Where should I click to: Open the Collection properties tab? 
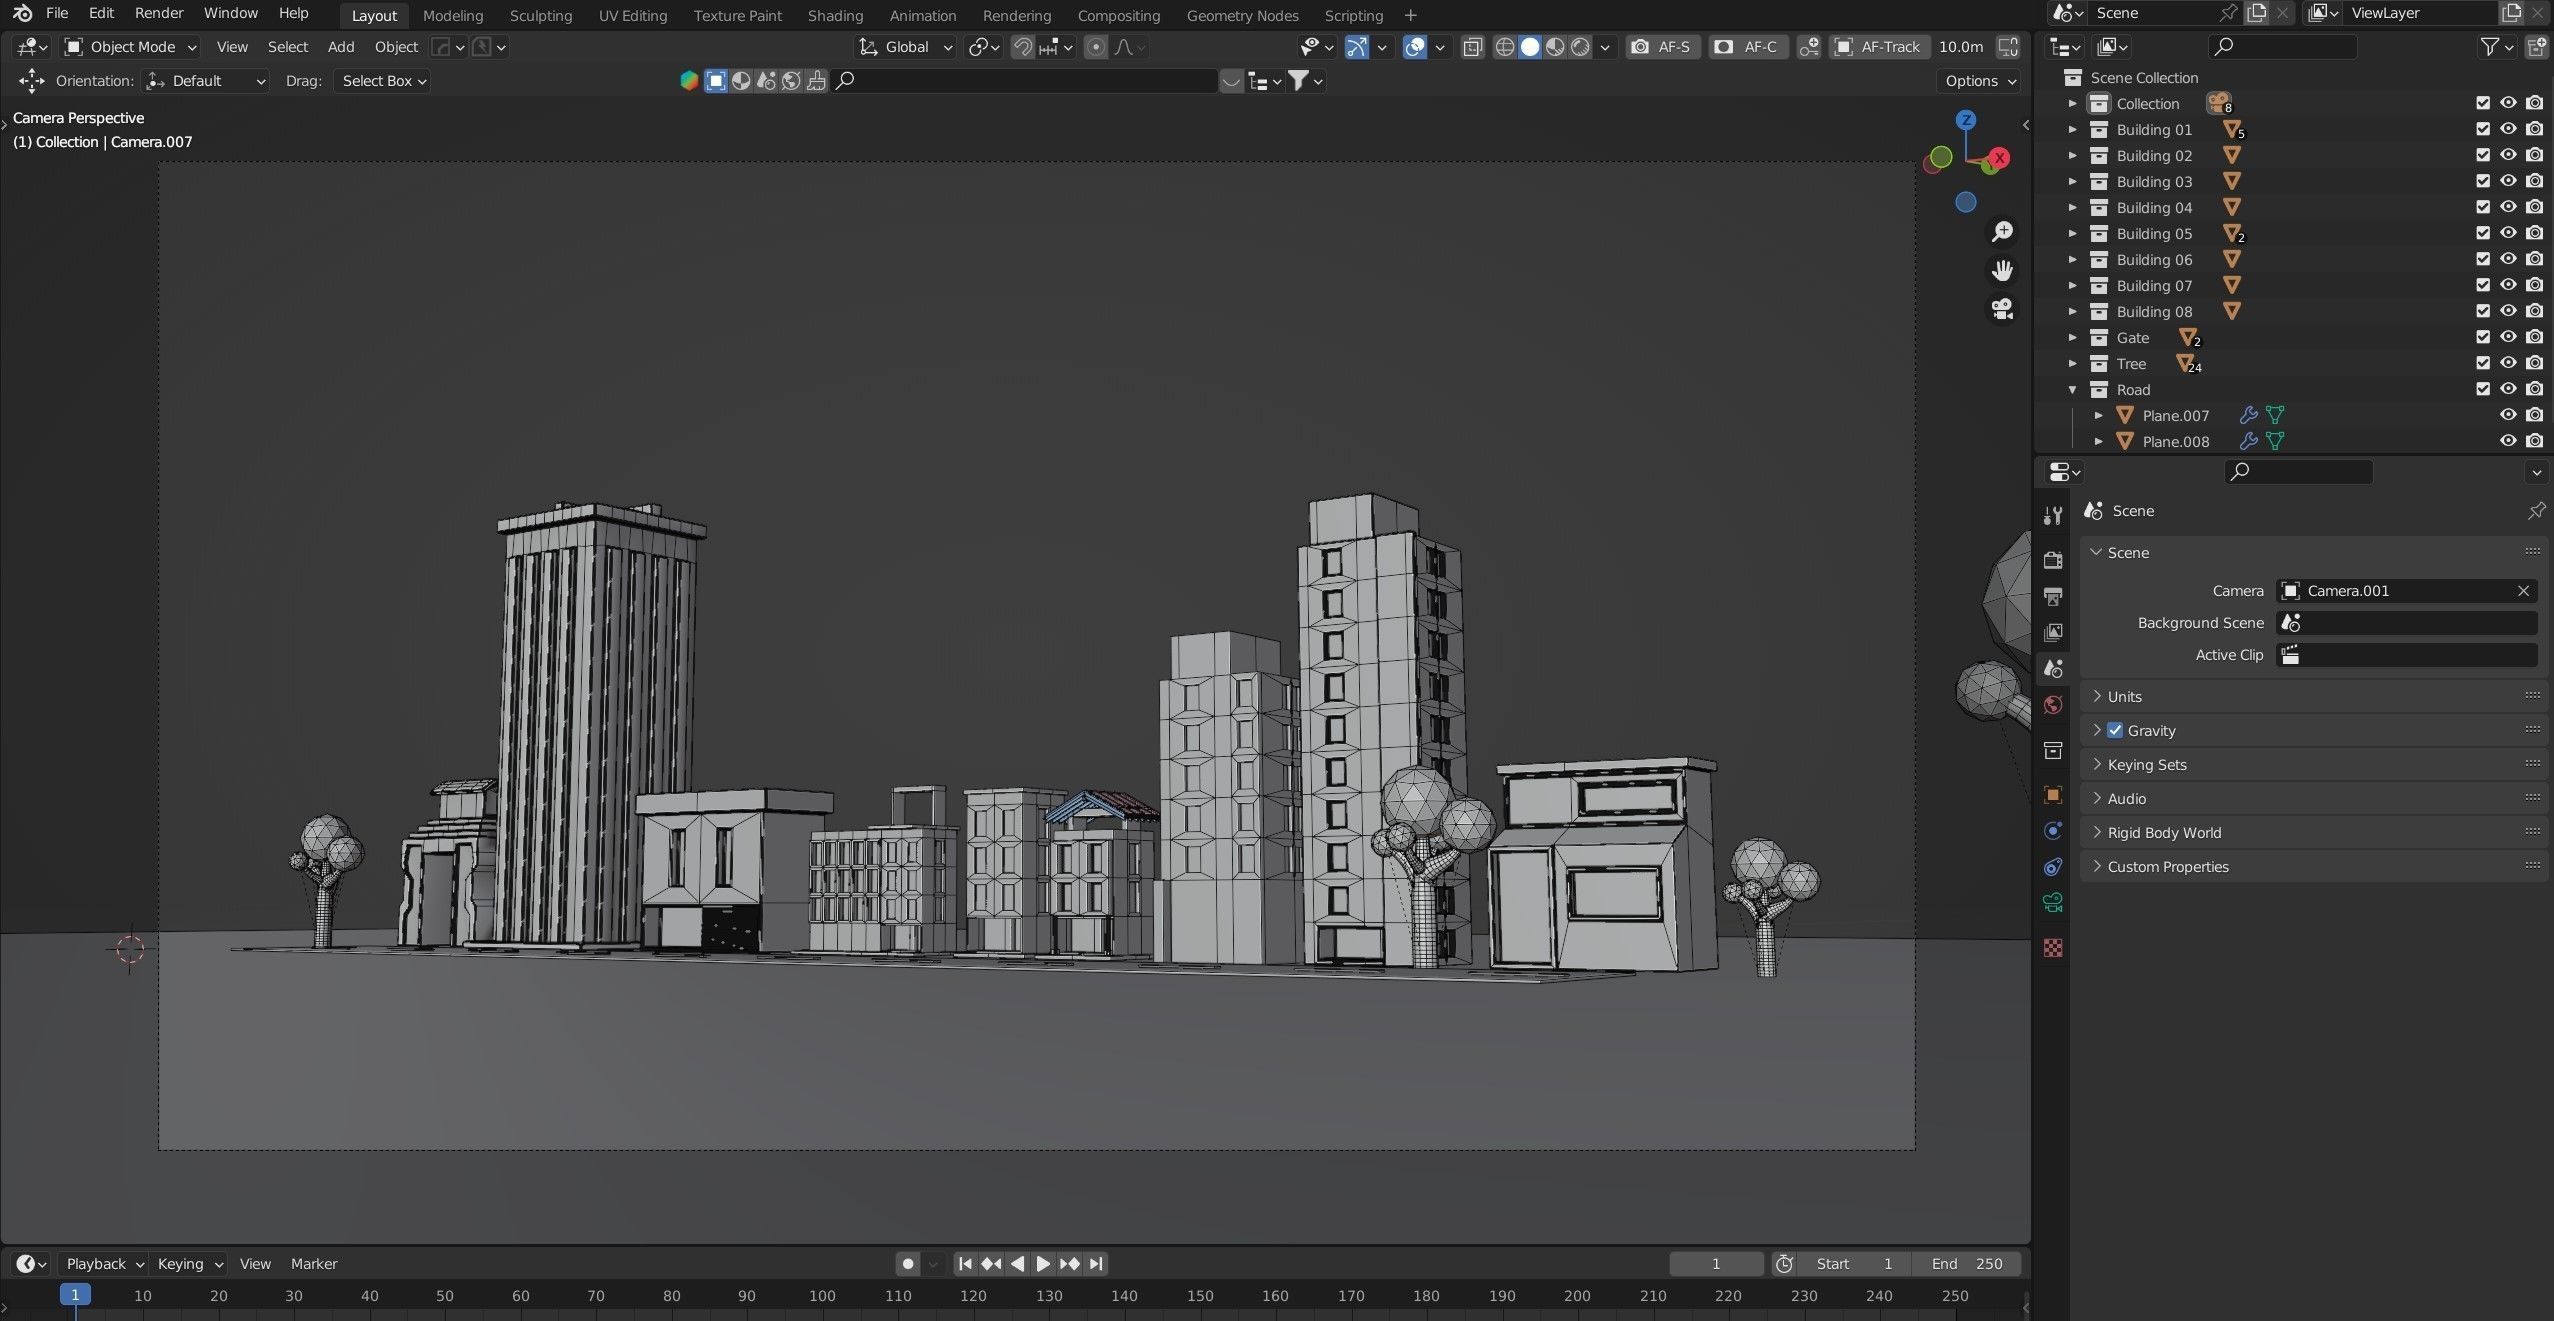(2053, 750)
